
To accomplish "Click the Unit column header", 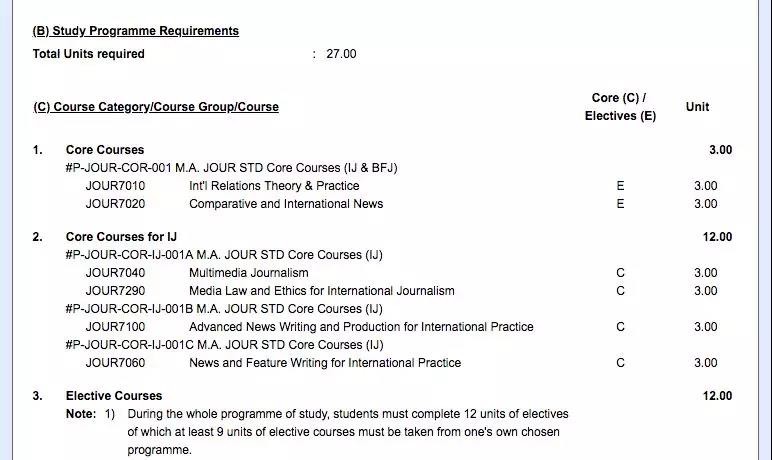I will (x=697, y=107).
